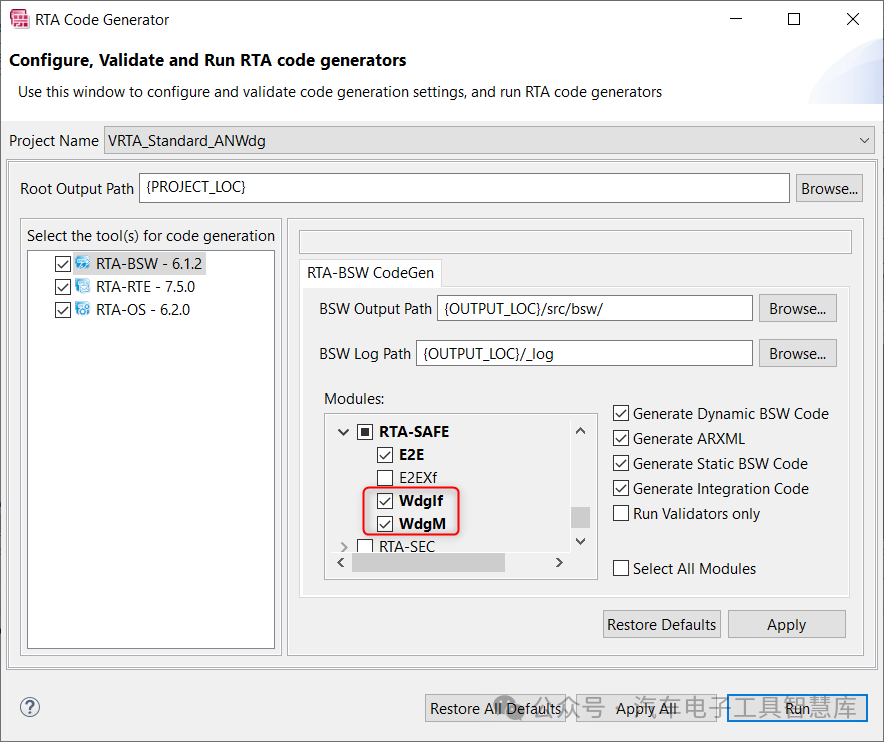Screen dimensions: 884x742
Task: Select the WdgM module label
Action: 422,524
